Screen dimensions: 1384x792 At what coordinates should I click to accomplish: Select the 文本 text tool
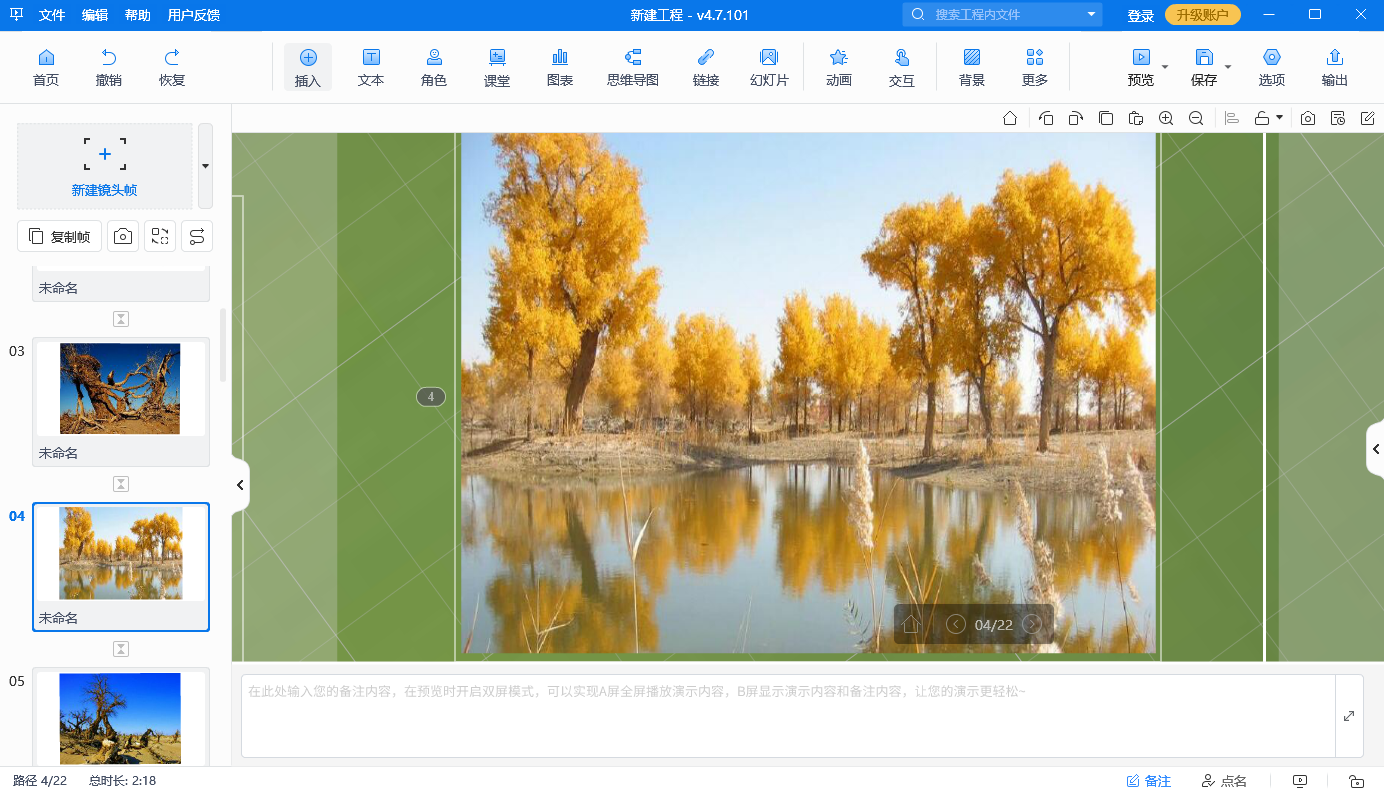(x=371, y=67)
